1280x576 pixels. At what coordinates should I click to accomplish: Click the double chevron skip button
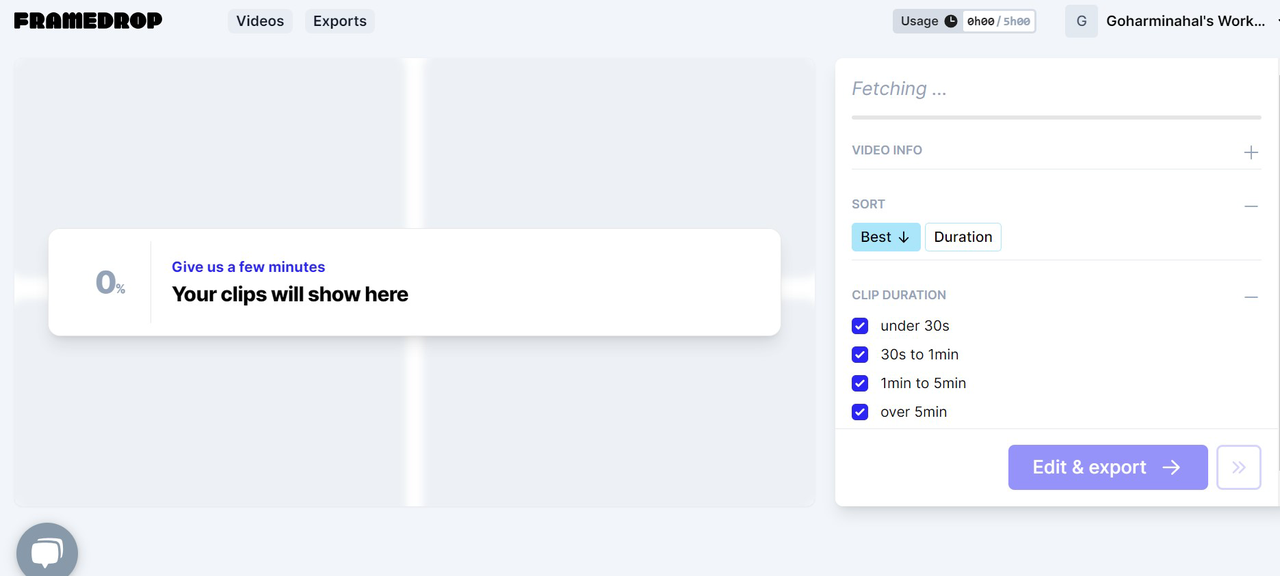[1238, 467]
